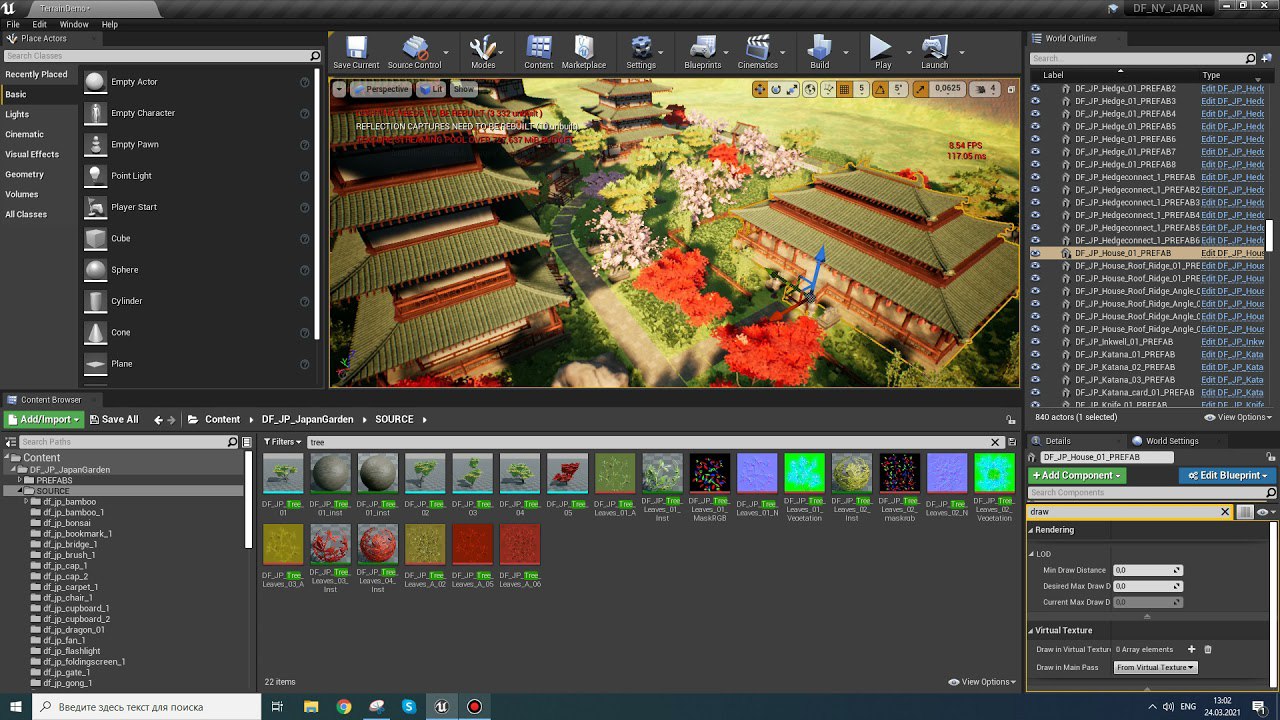
Task: Click the Source Control icon
Action: [x=414, y=49]
